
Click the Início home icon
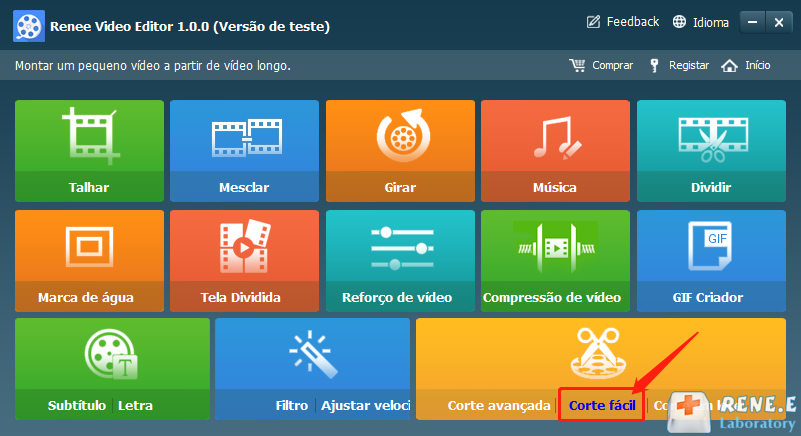[x=729, y=65]
